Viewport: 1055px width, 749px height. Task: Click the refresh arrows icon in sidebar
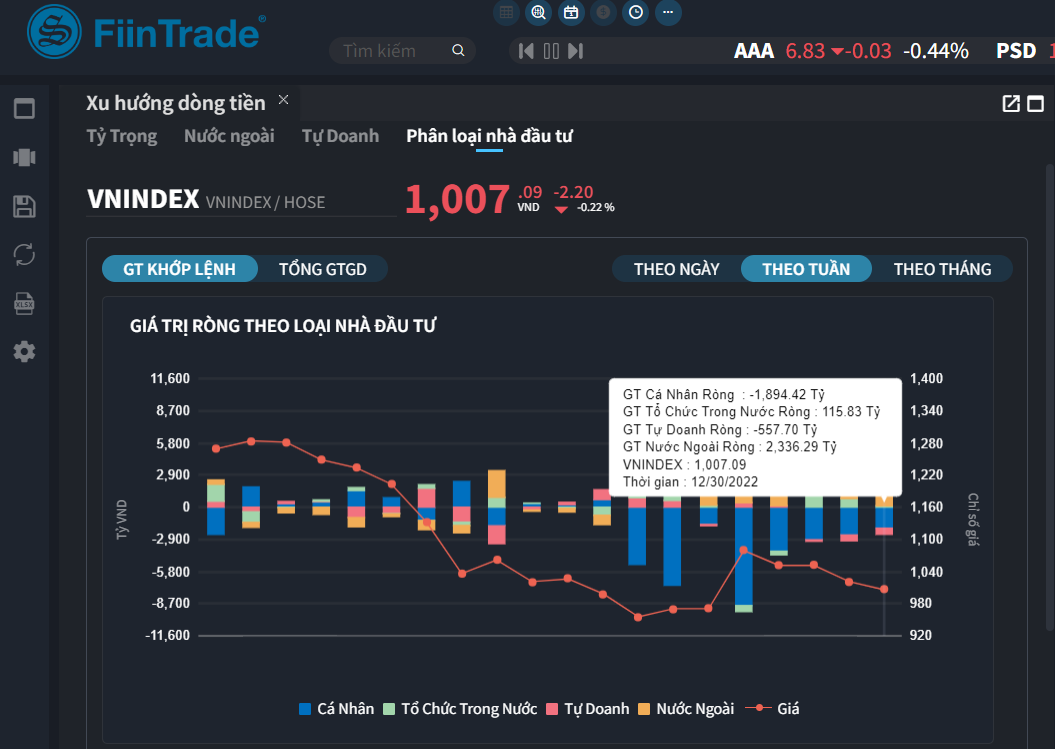[24, 254]
